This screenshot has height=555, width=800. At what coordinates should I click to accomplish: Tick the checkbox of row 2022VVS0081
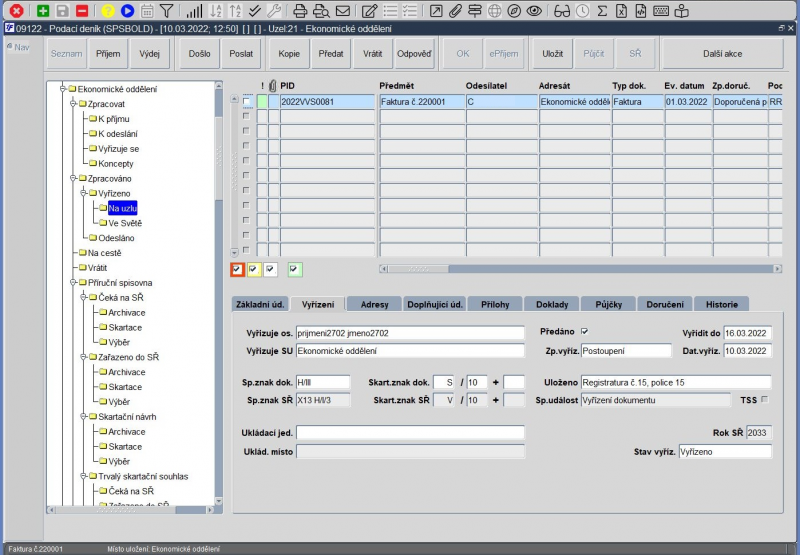[x=247, y=102]
